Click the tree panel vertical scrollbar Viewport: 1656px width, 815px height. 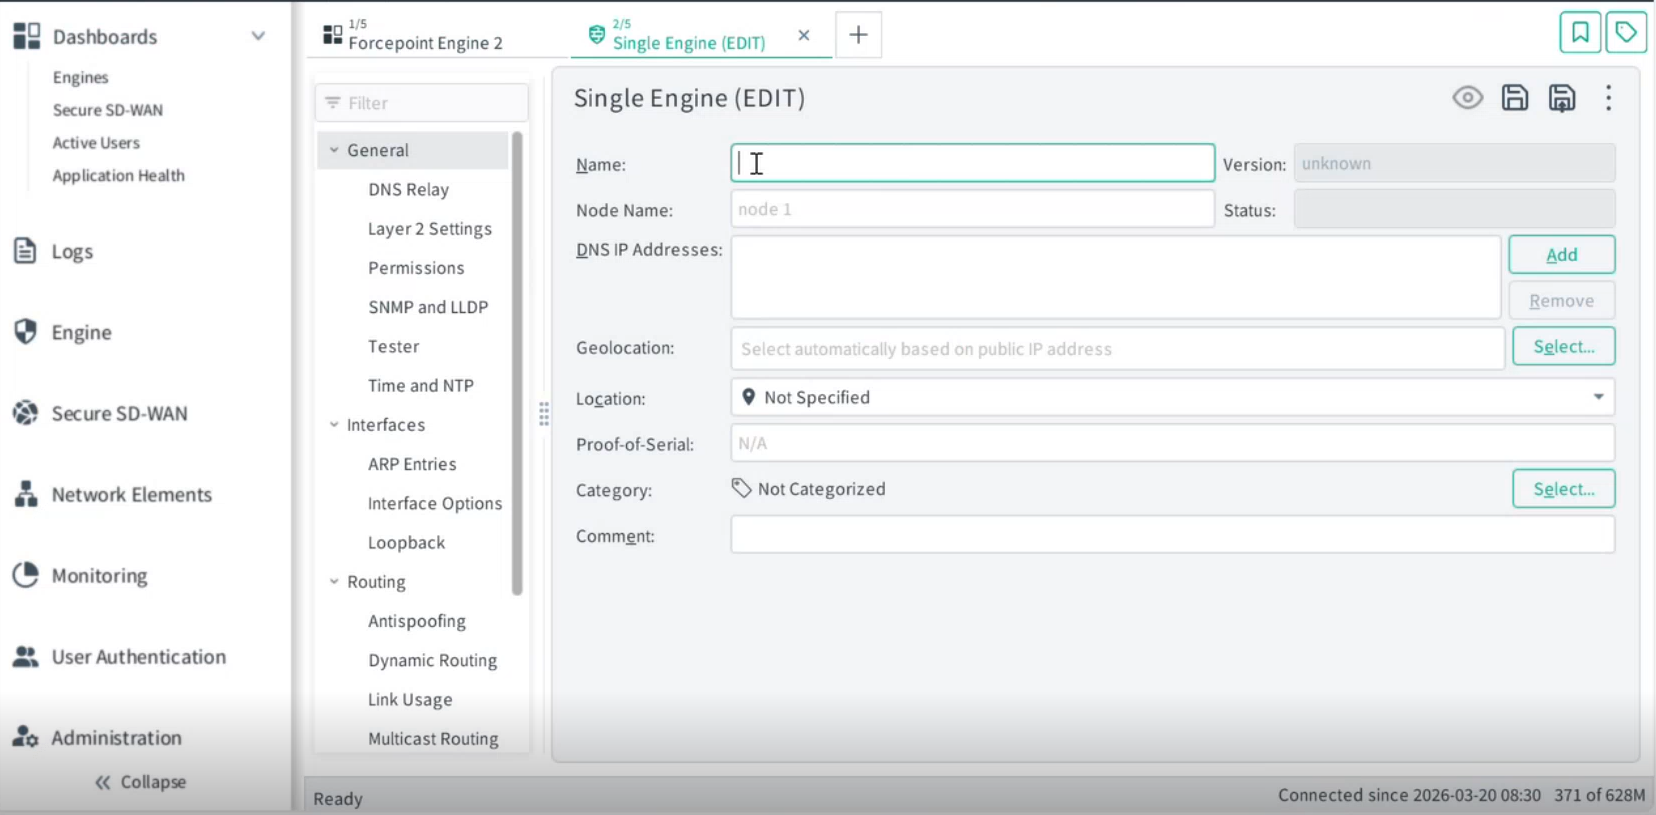tap(517, 363)
